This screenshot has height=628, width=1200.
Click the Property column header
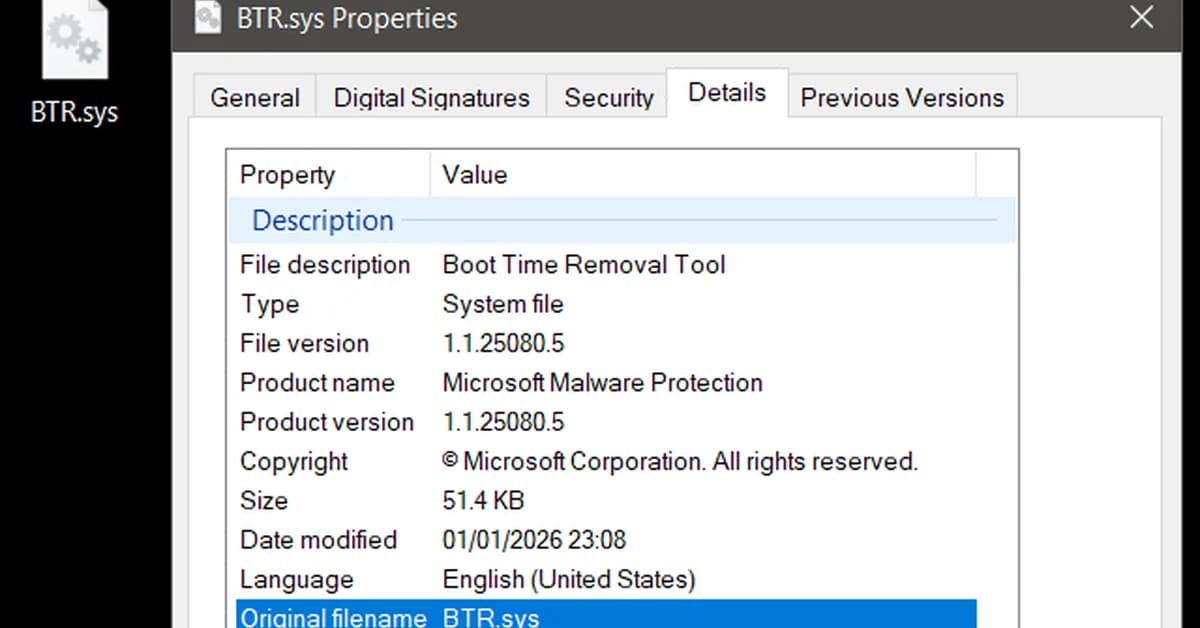pos(329,175)
